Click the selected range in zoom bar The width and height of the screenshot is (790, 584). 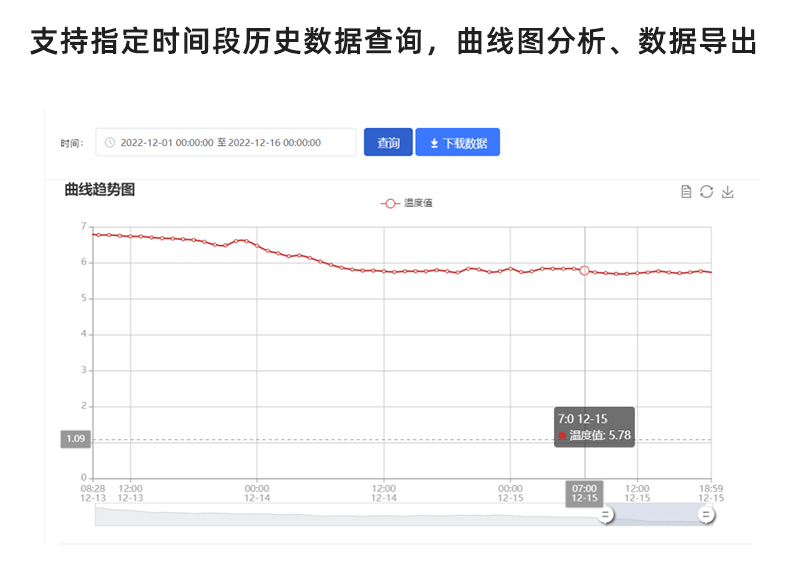(x=656, y=515)
